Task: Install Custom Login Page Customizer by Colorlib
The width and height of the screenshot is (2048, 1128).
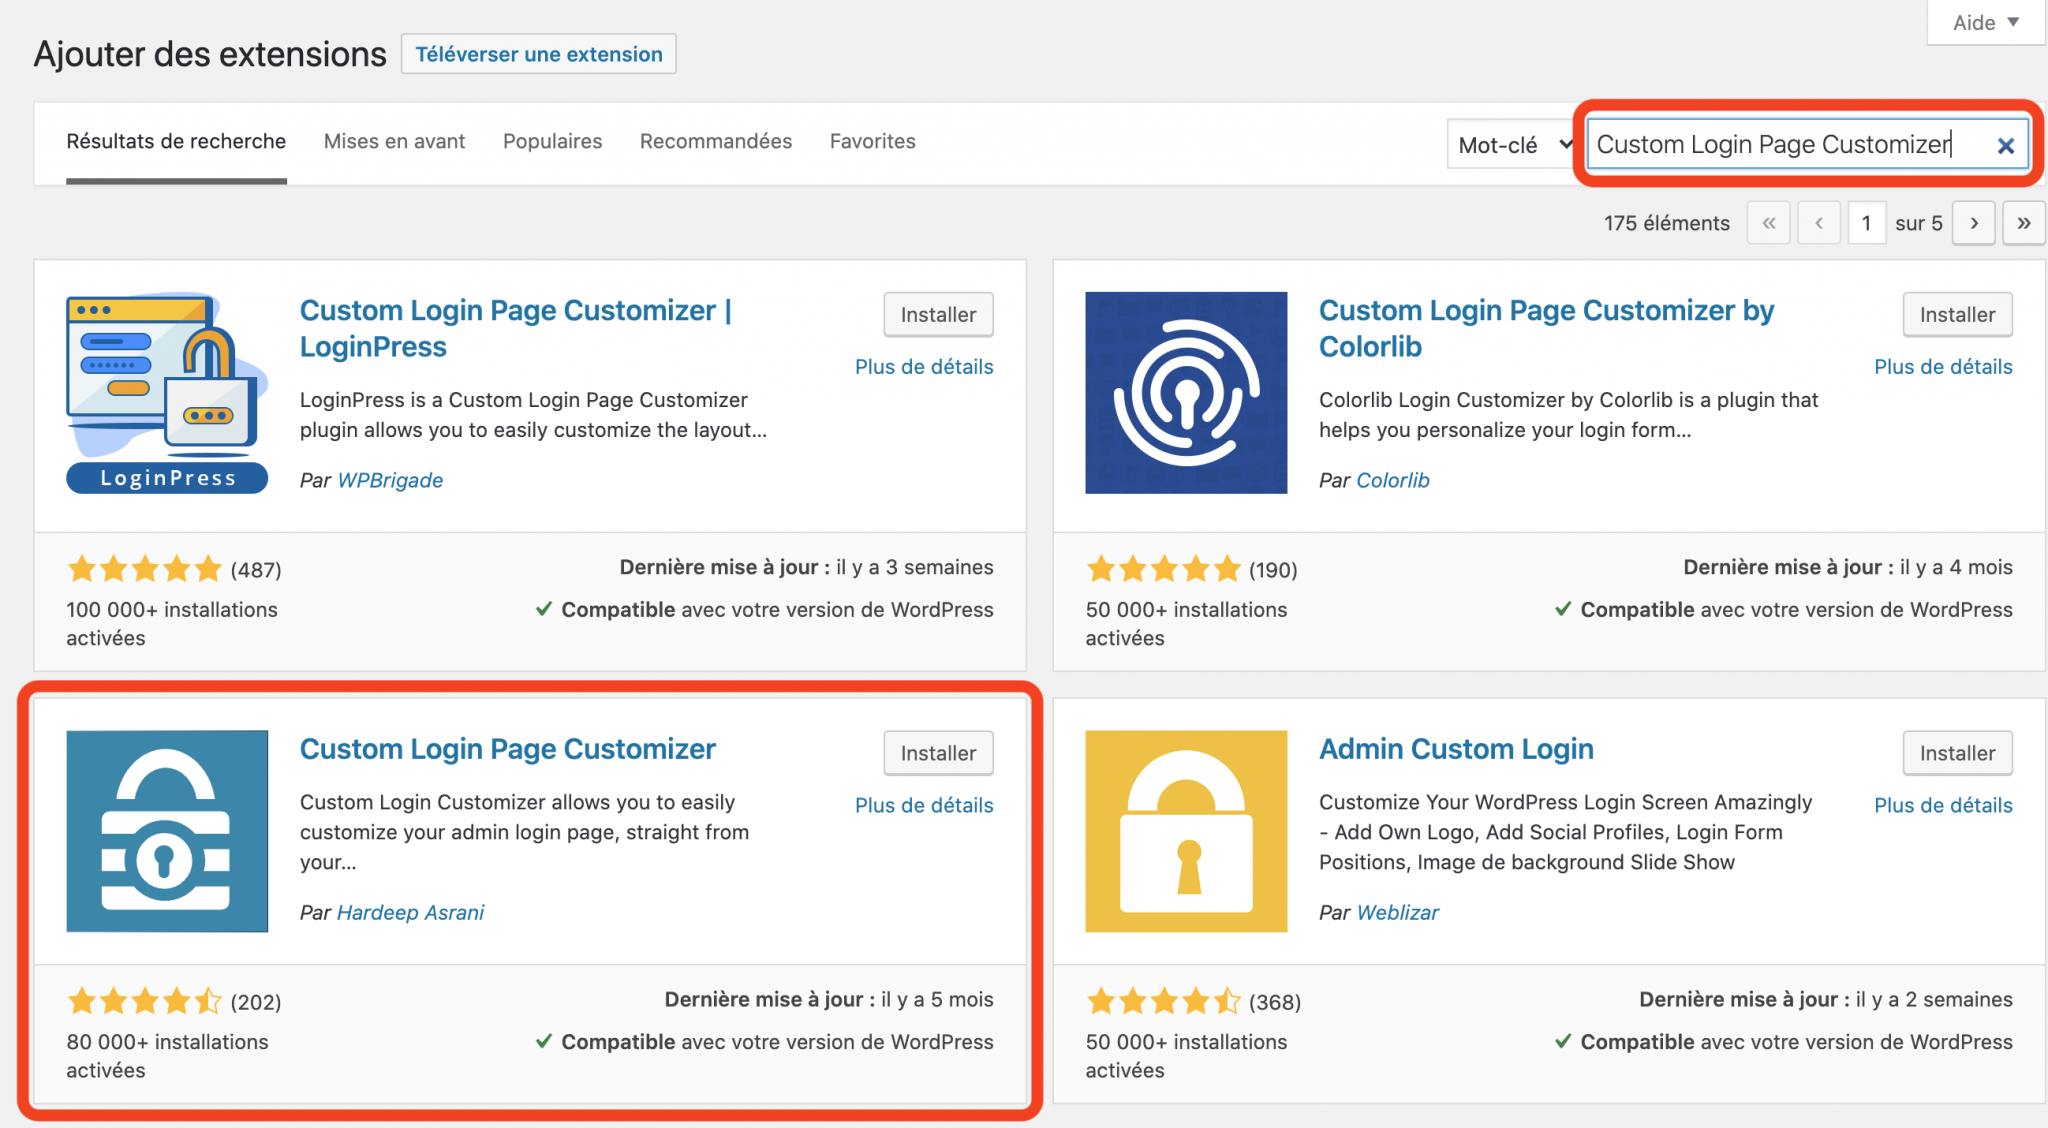Action: pos(1957,315)
